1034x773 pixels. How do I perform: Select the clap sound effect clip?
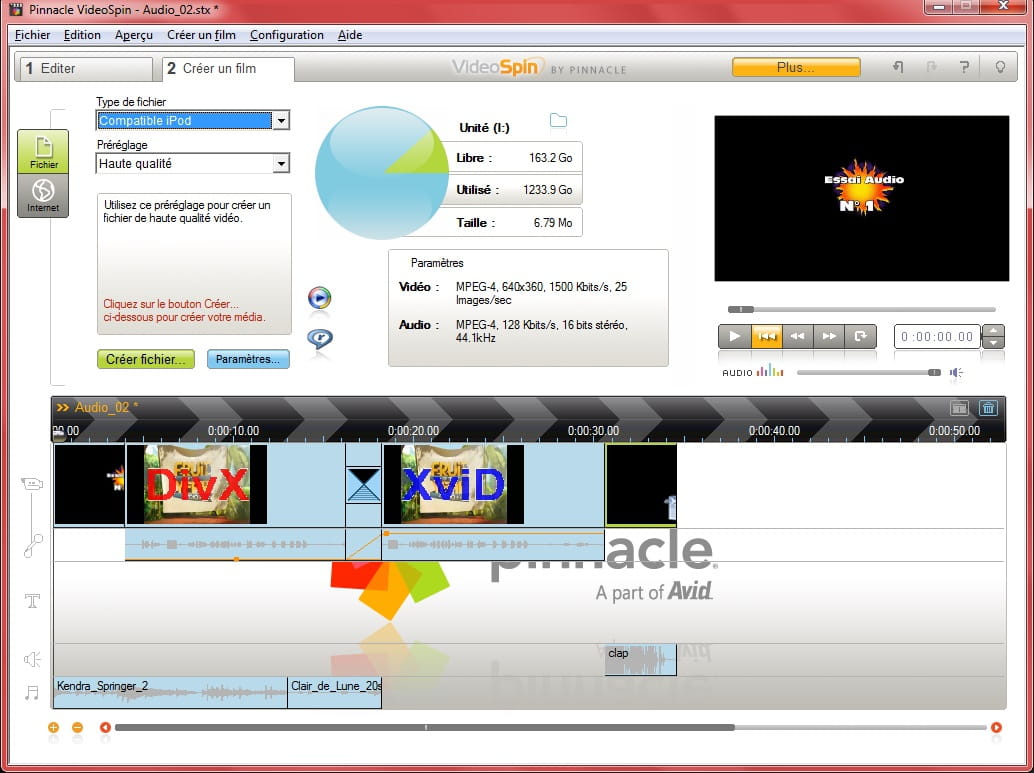pyautogui.click(x=641, y=660)
